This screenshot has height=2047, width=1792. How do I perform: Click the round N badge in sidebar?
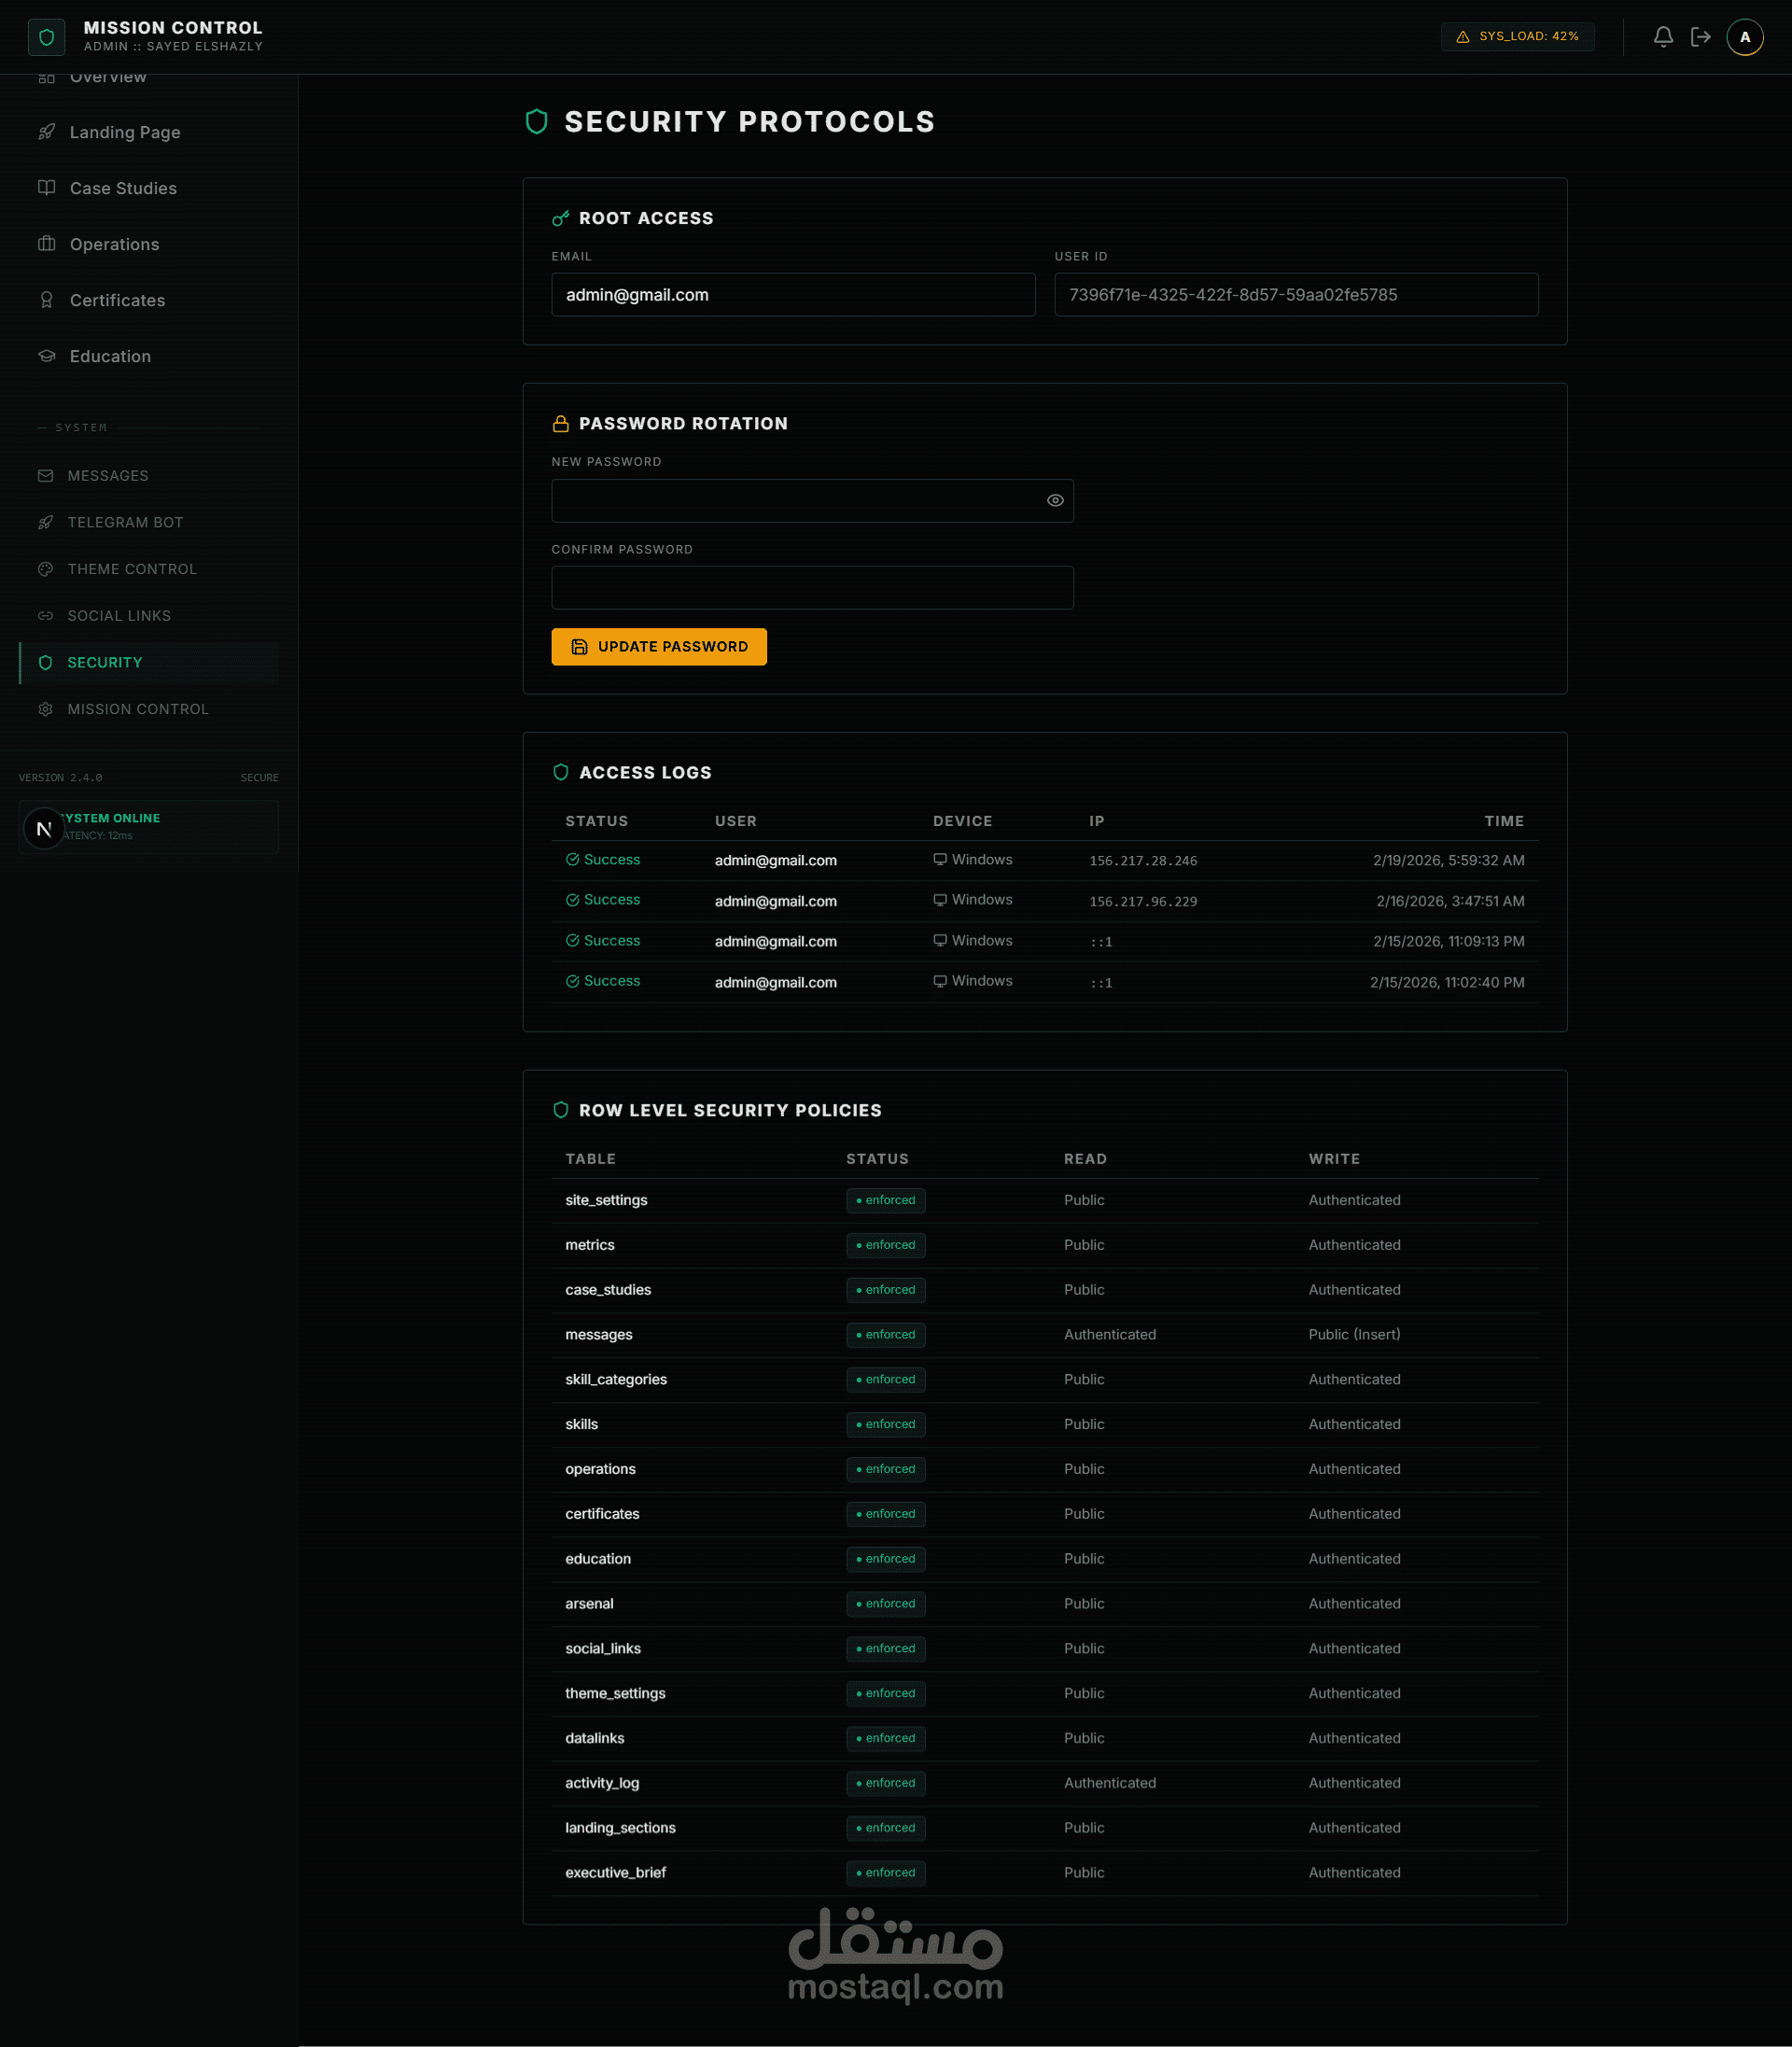point(43,828)
